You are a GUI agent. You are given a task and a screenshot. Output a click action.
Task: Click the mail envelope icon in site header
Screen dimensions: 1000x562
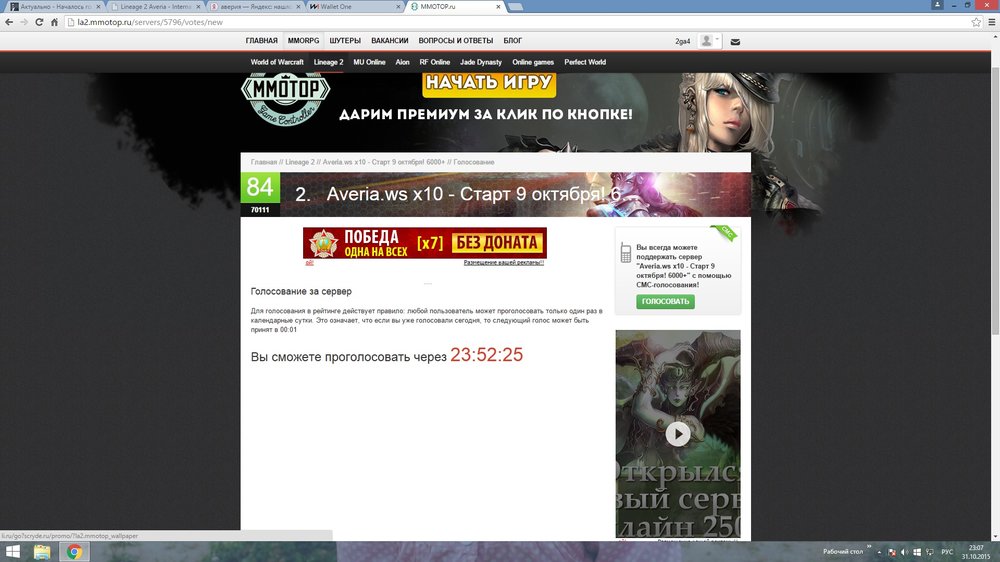pos(735,42)
